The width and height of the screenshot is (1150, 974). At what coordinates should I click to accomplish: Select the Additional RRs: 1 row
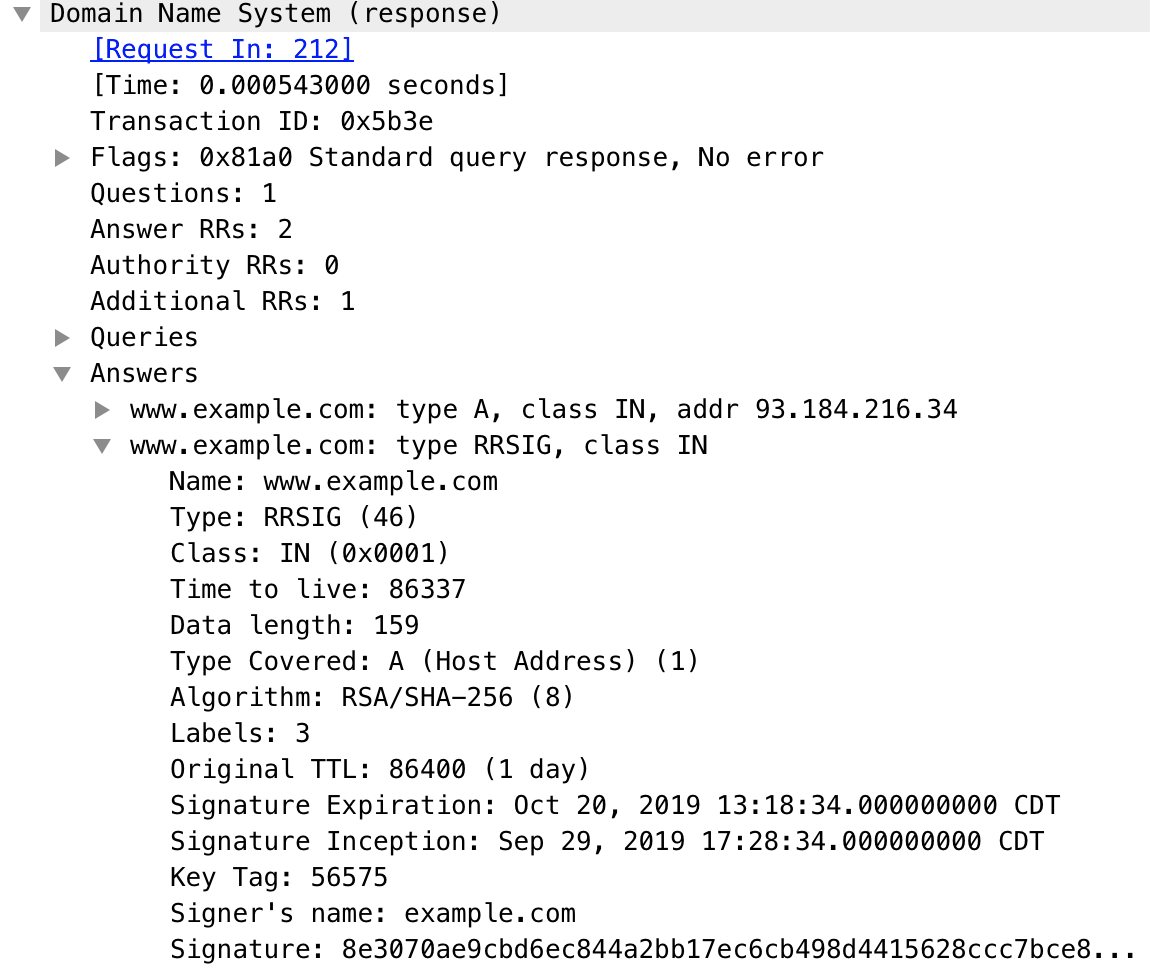(x=223, y=301)
